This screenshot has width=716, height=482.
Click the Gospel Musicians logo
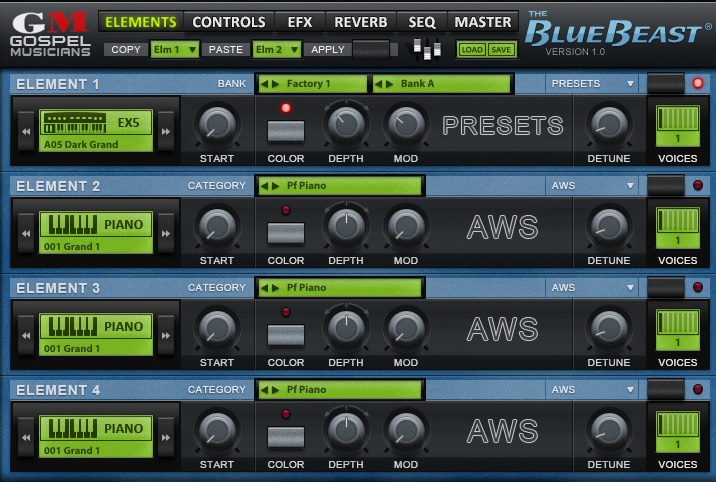50,34
